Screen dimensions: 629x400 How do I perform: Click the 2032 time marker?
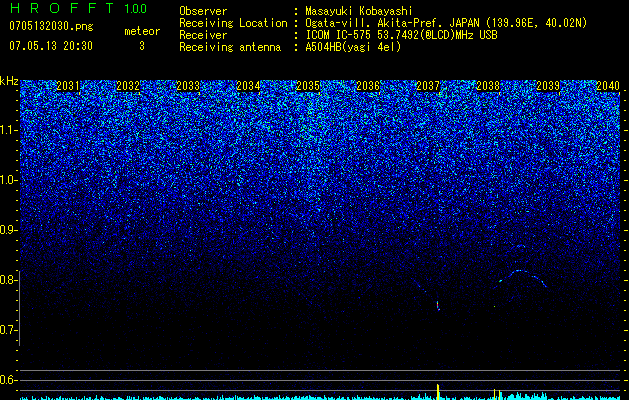pos(128,86)
